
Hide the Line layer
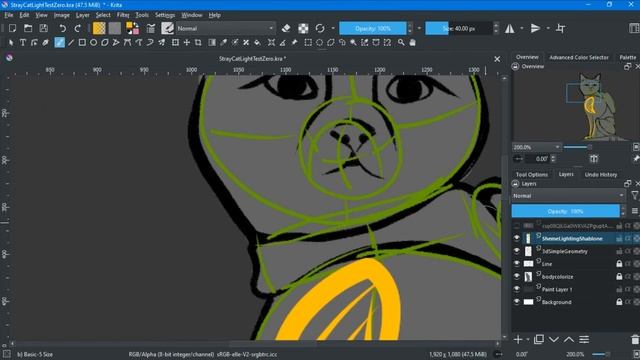(x=517, y=263)
